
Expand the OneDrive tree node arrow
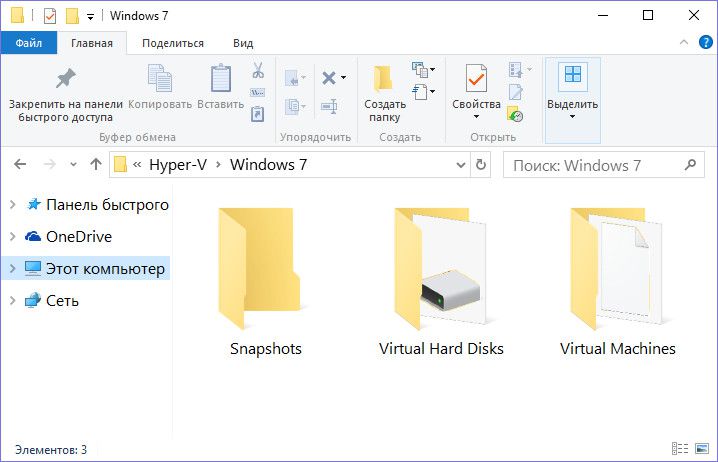click(x=12, y=237)
